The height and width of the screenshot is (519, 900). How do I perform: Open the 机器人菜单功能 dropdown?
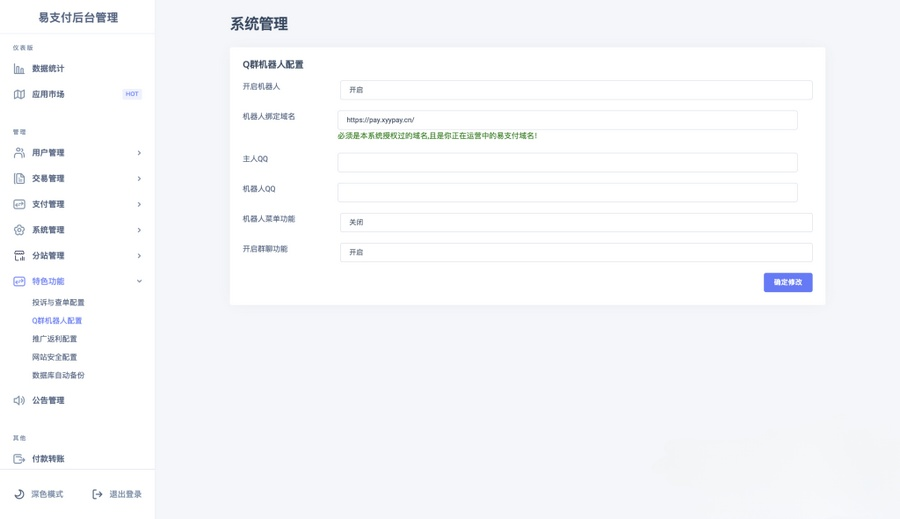(576, 222)
